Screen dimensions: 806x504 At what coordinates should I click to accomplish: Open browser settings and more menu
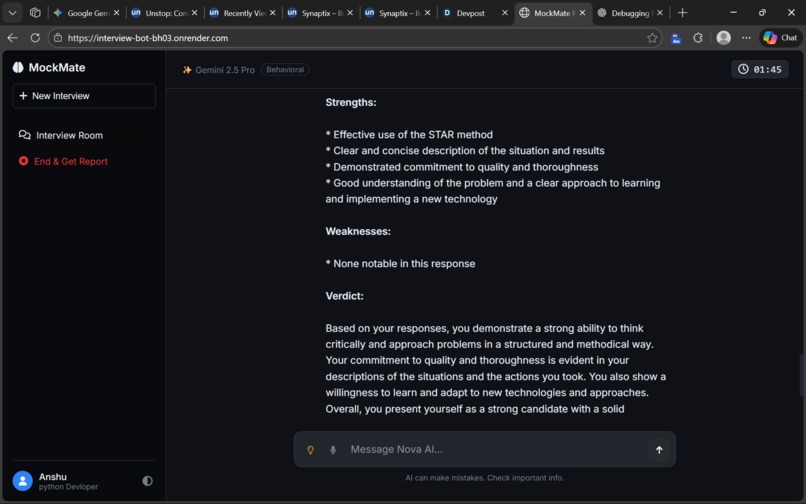click(x=746, y=38)
